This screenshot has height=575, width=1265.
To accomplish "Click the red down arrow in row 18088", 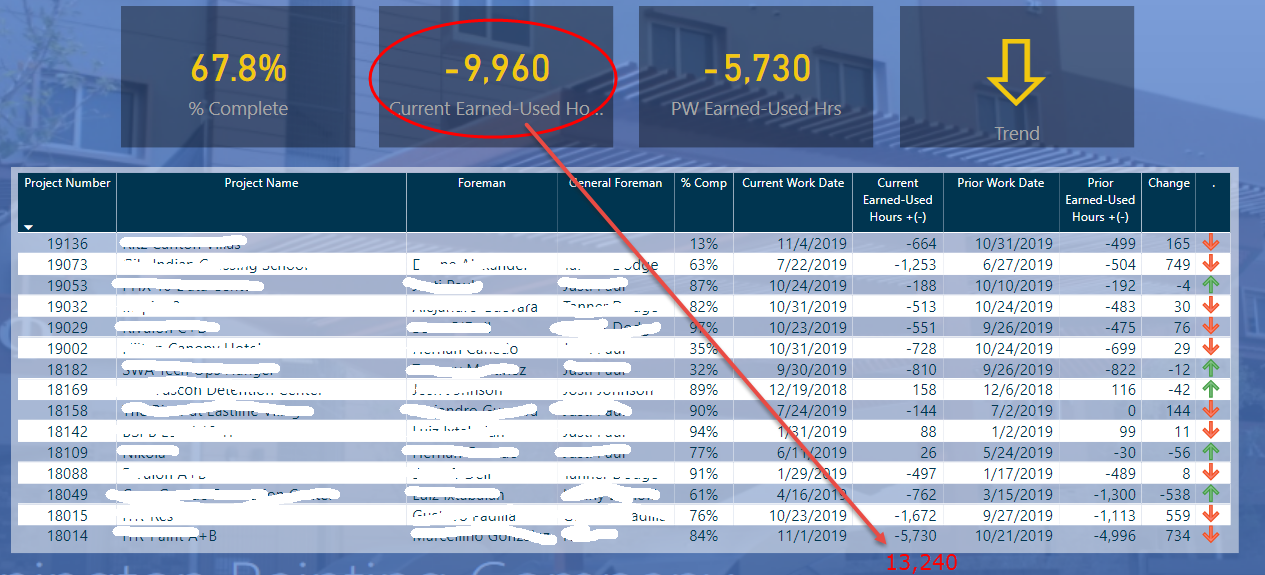I will click(x=1211, y=473).
